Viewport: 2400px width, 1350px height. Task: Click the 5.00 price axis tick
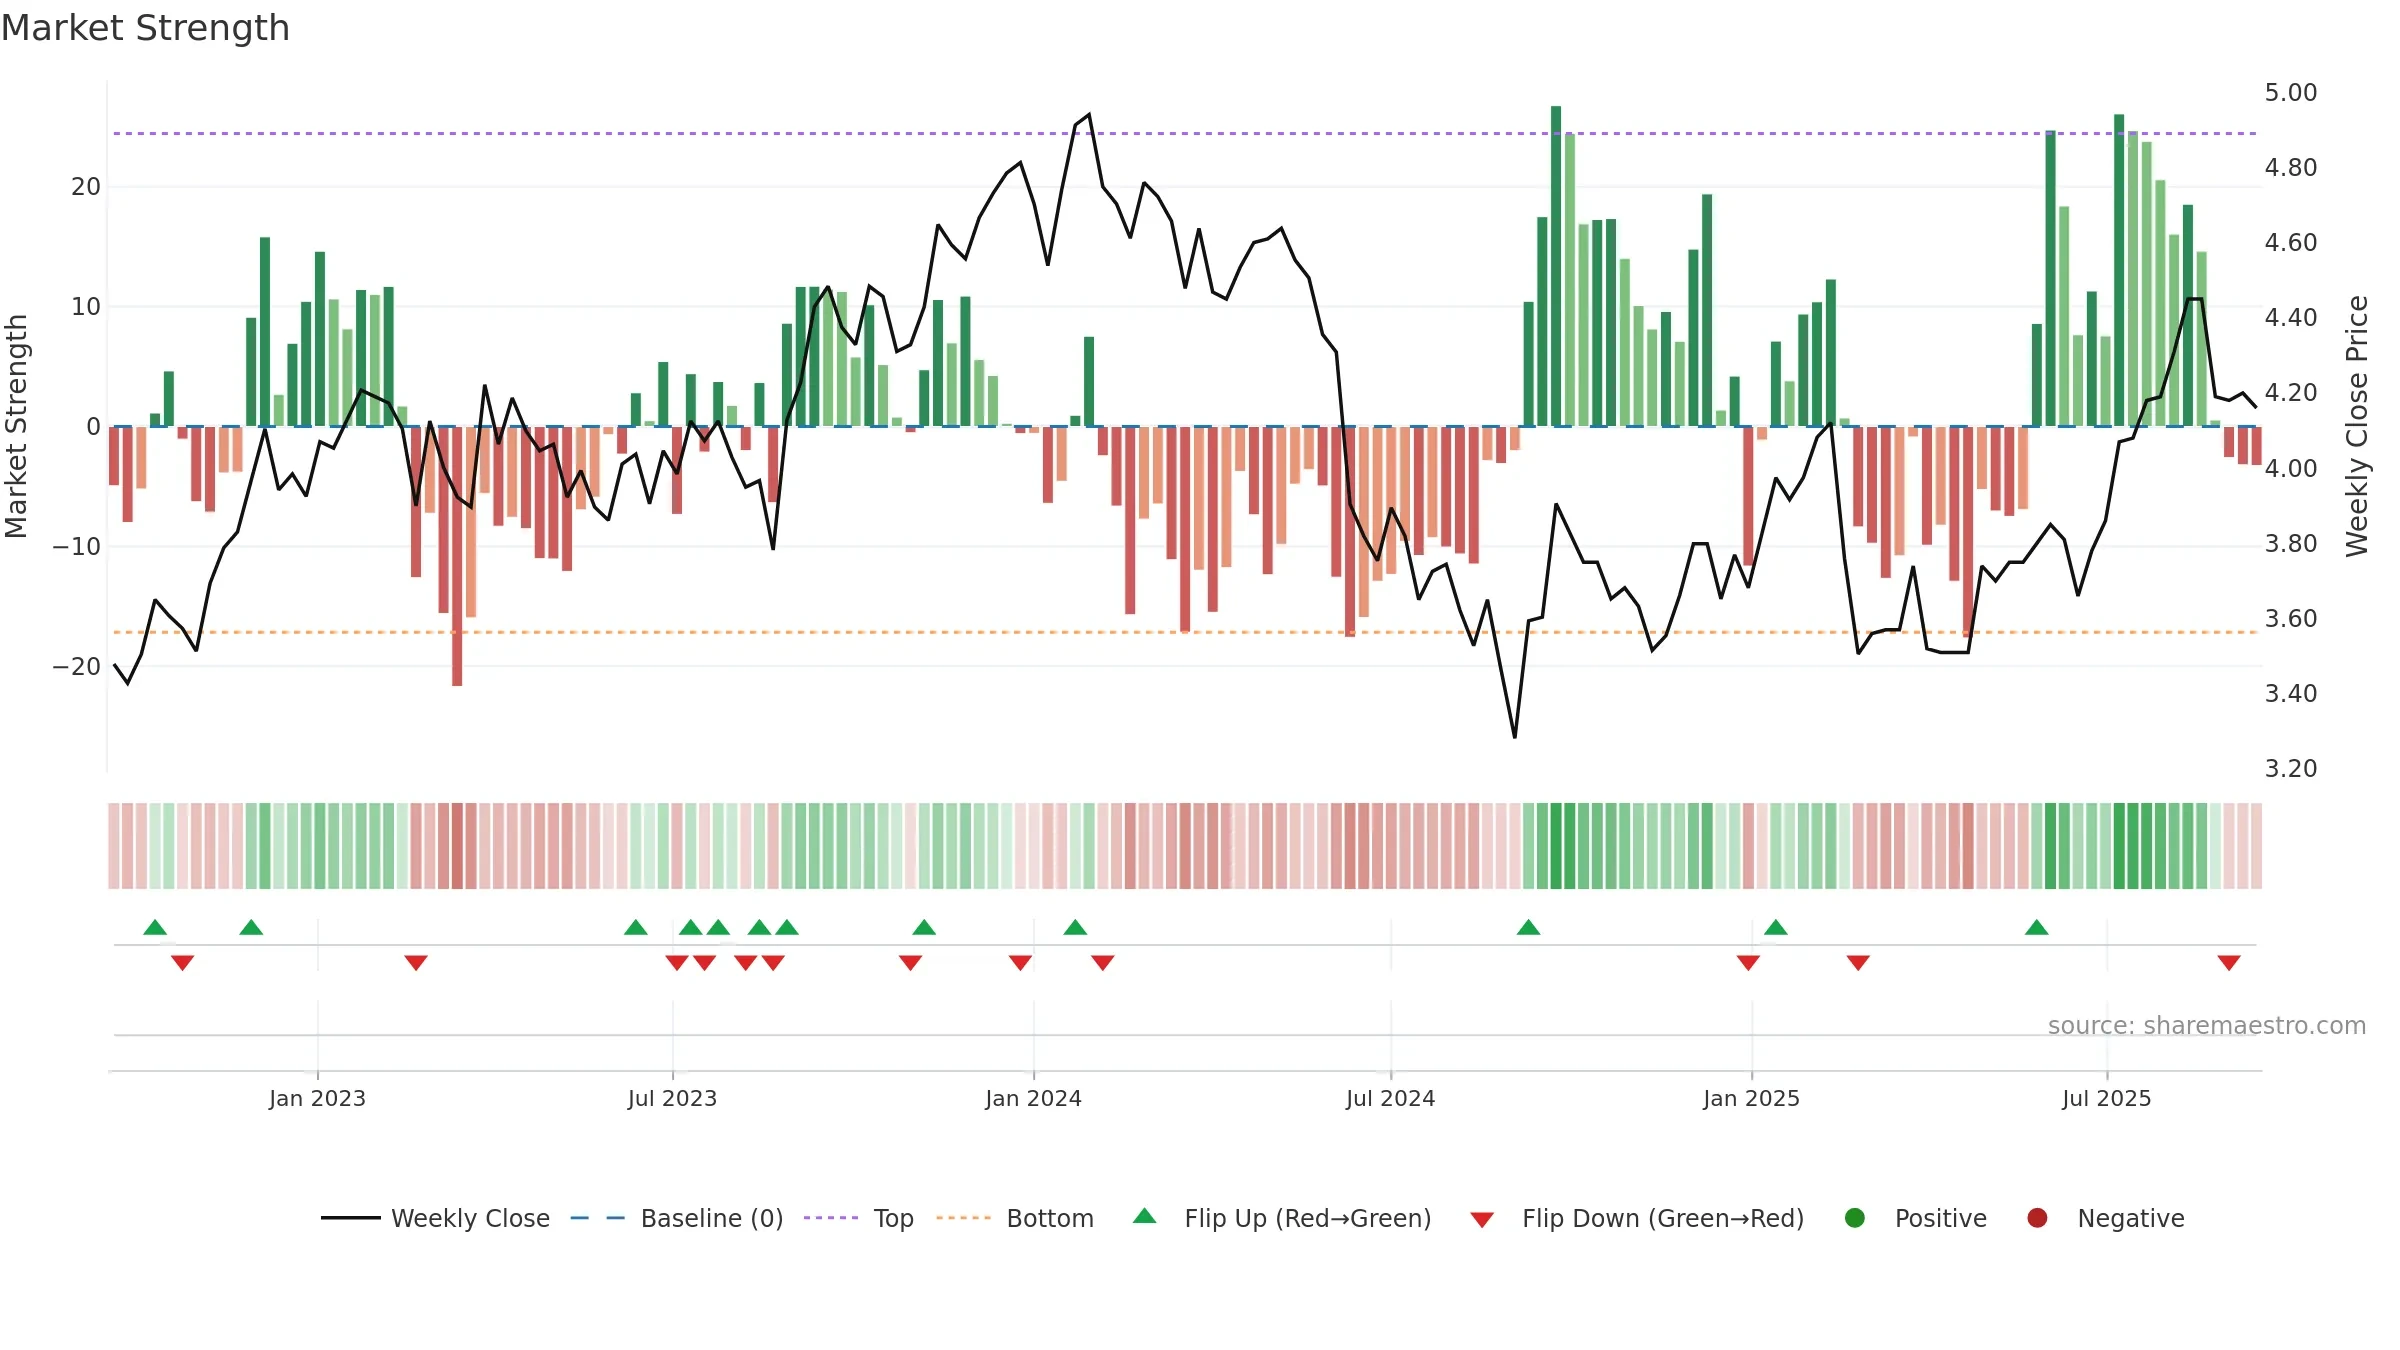[2291, 93]
